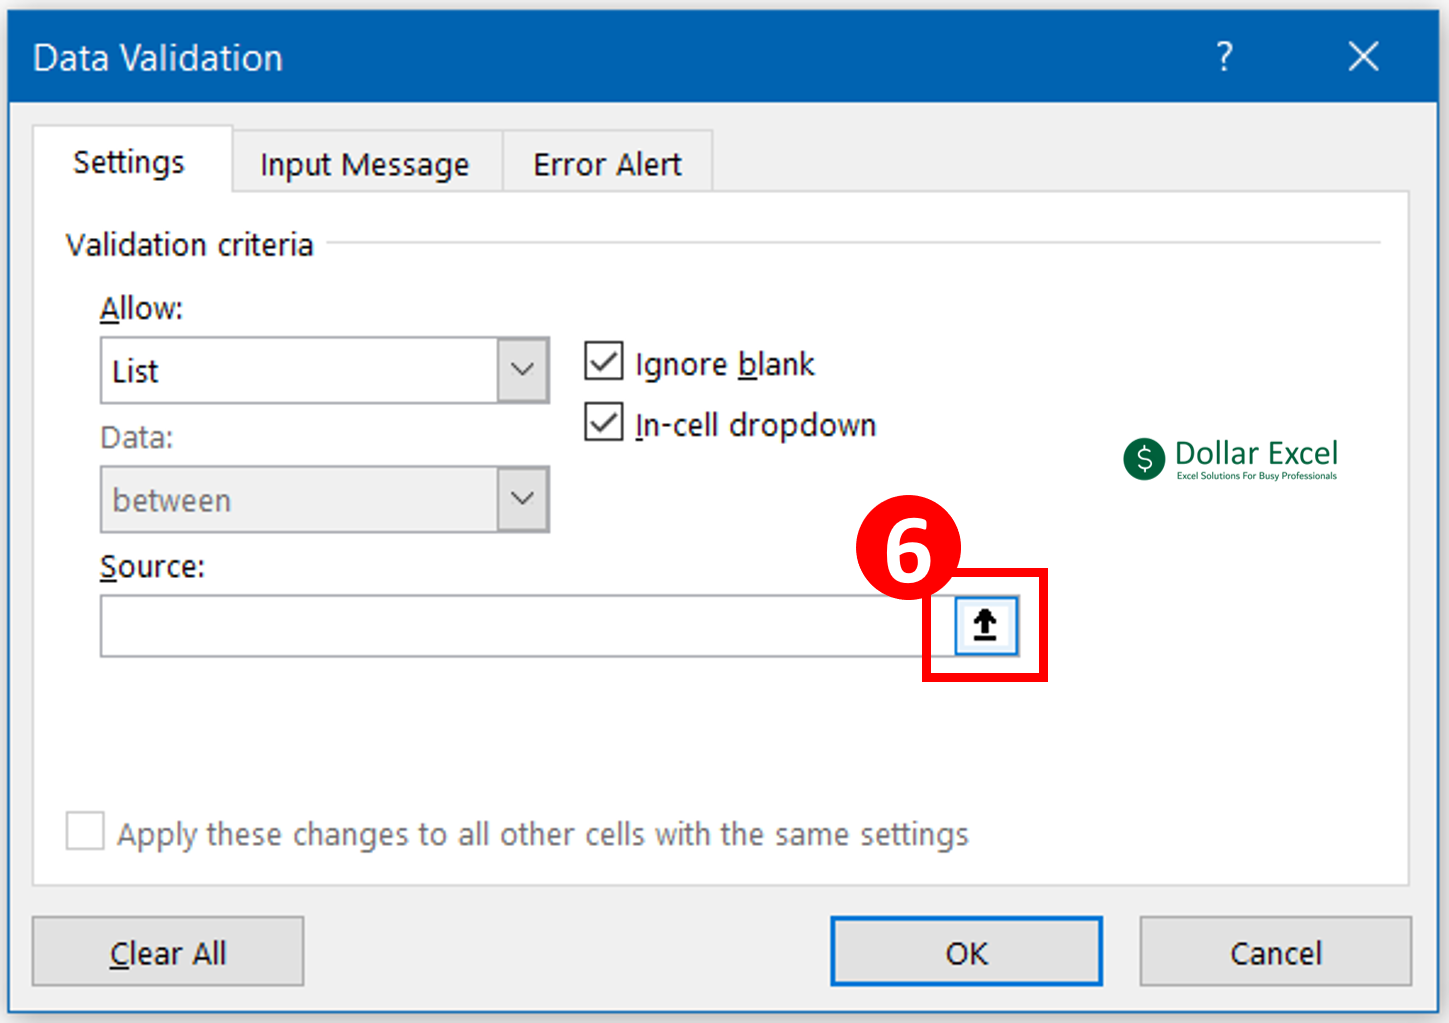This screenshot has height=1023, width=1449.
Task: Expand the Allow dropdown arrow
Action: [522, 370]
